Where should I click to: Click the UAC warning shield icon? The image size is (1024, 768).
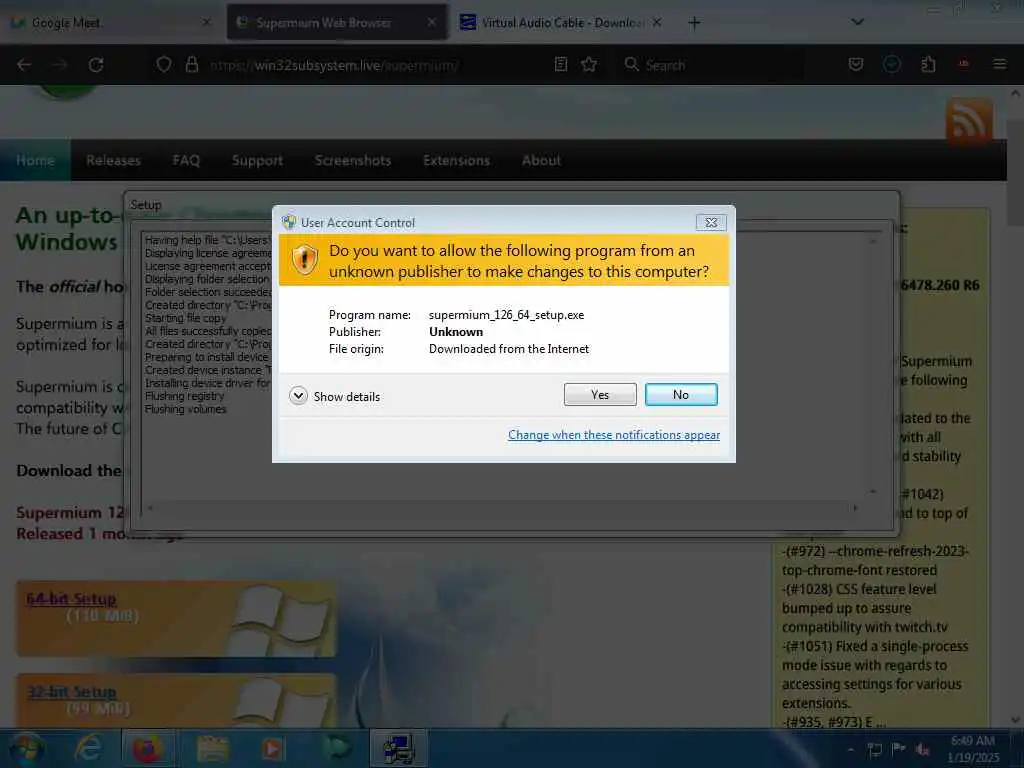(304, 260)
